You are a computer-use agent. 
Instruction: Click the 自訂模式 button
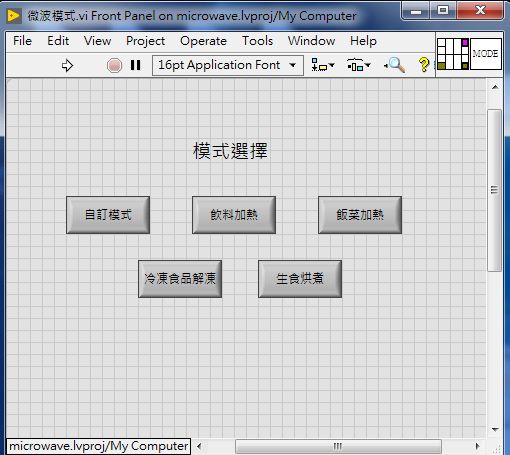click(108, 215)
